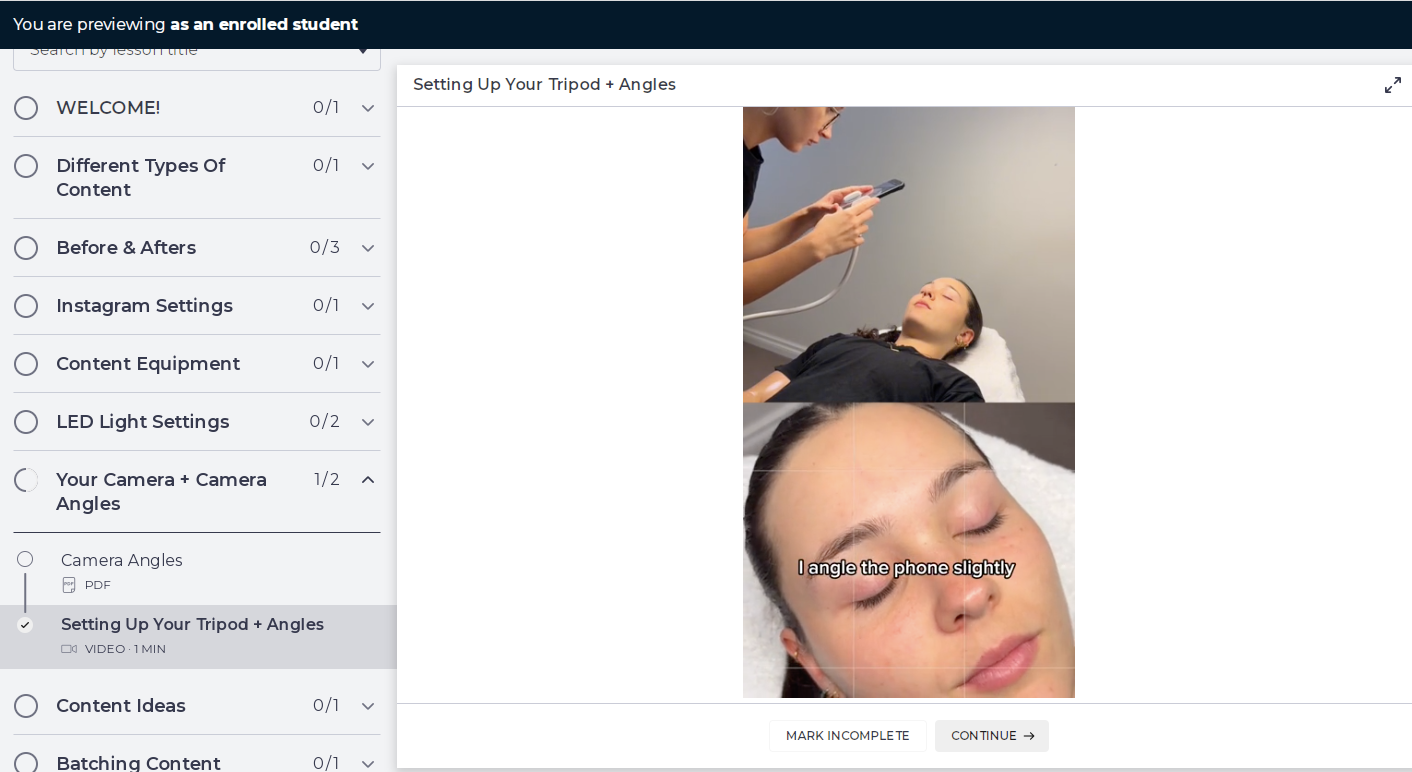Click the 0/2 progress indicator on LED Light Settings
The image size is (1412, 772).
click(324, 421)
